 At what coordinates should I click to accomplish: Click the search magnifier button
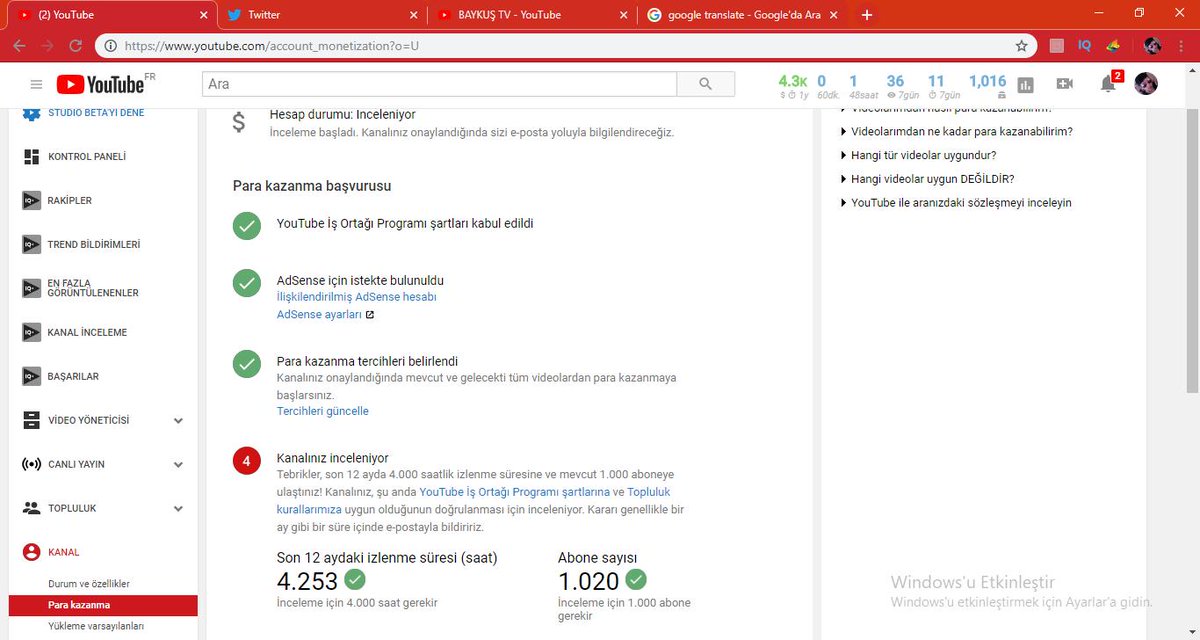706,85
